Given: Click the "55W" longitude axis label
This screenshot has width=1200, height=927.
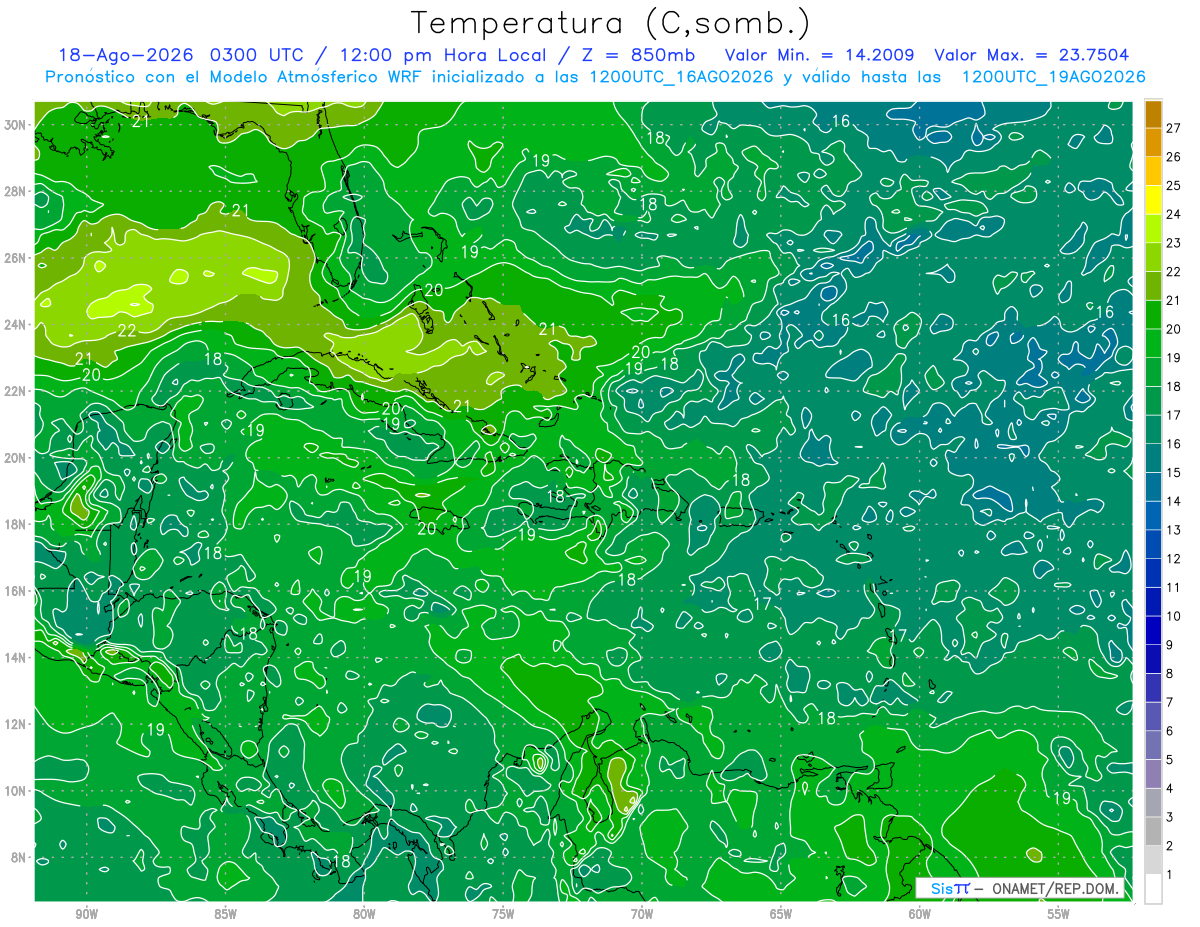Looking at the screenshot, I should pyautogui.click(x=1059, y=914).
